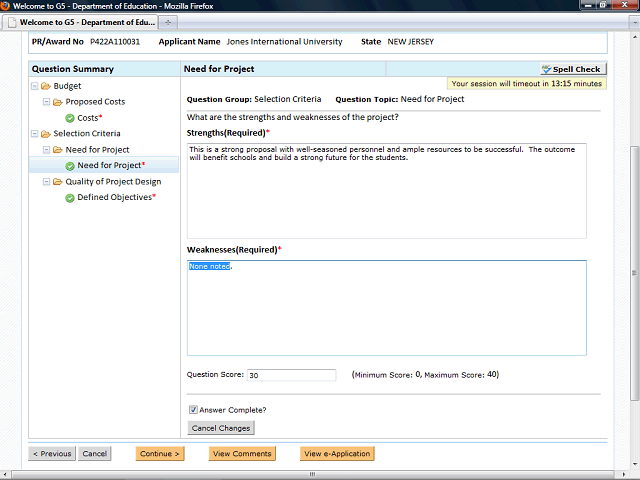Image resolution: width=640 pixels, height=480 pixels.
Task: Click green check icon of selected Need for Project
Action: 70,166
